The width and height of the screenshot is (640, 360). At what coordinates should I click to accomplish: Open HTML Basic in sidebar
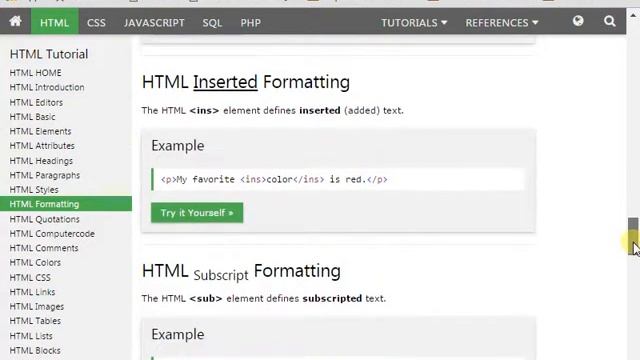32,117
